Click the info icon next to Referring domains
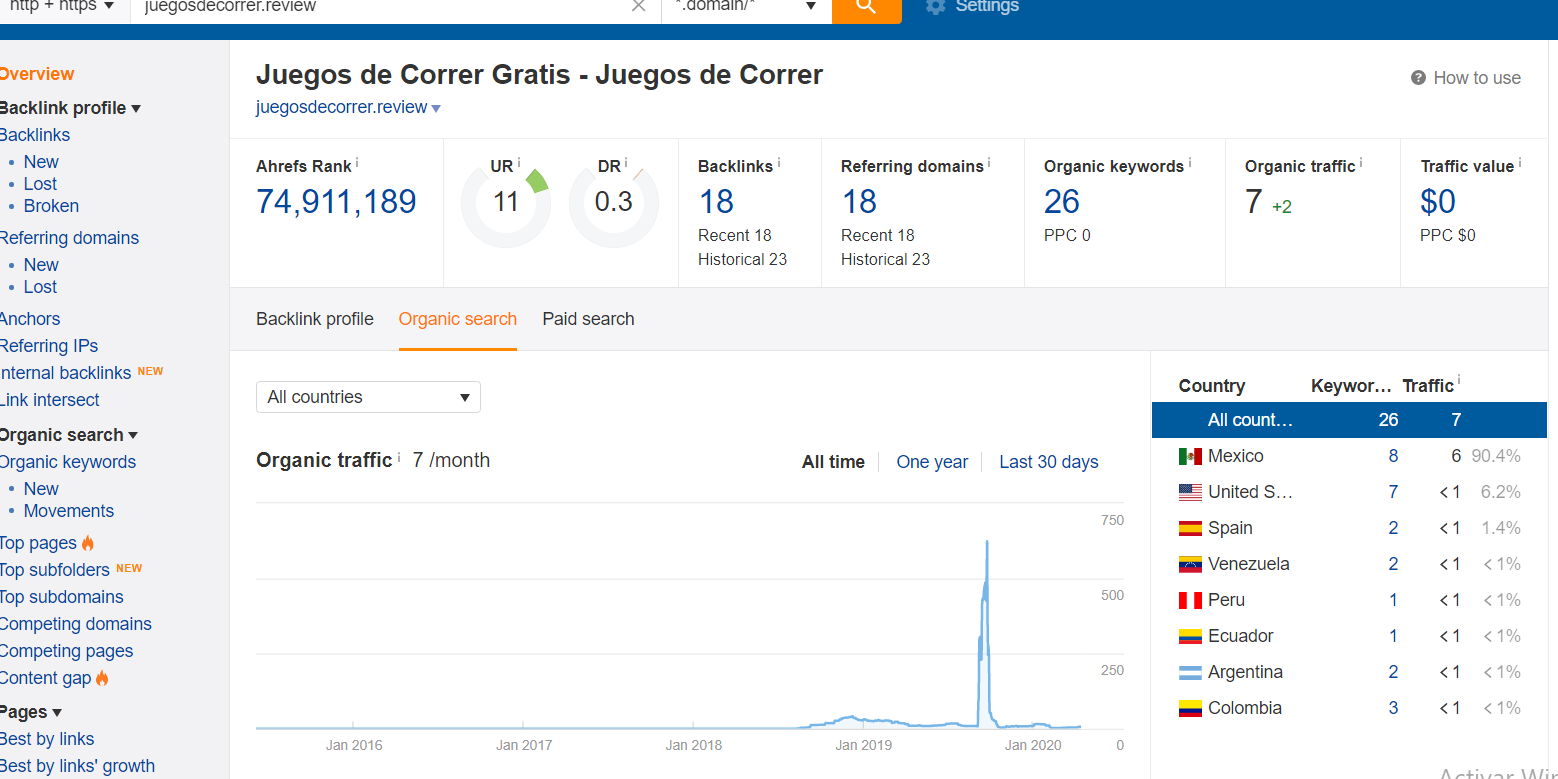 tap(989, 164)
